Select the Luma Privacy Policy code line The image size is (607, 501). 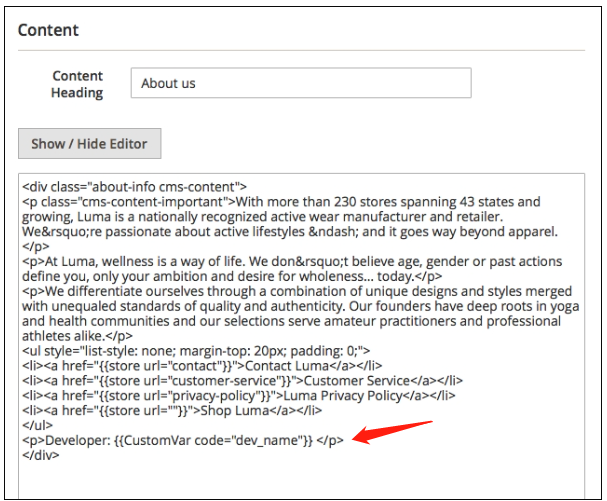(240, 395)
